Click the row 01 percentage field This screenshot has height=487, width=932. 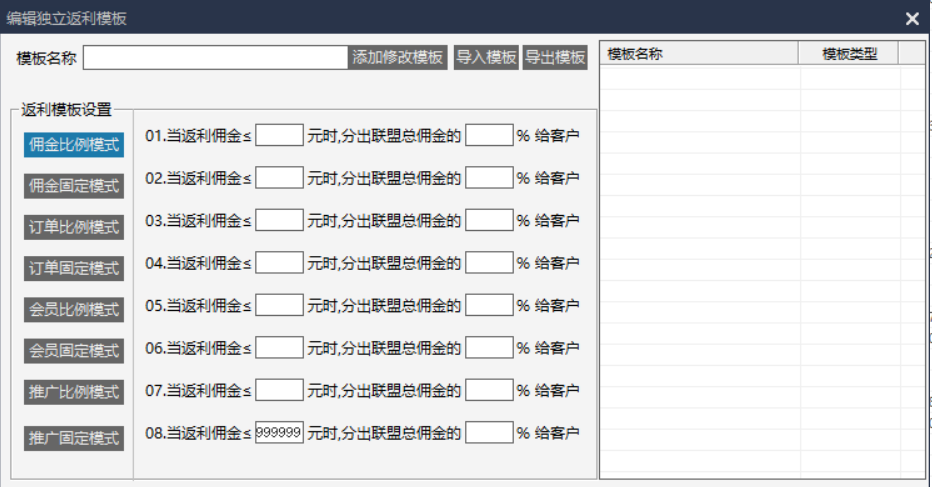coord(489,135)
